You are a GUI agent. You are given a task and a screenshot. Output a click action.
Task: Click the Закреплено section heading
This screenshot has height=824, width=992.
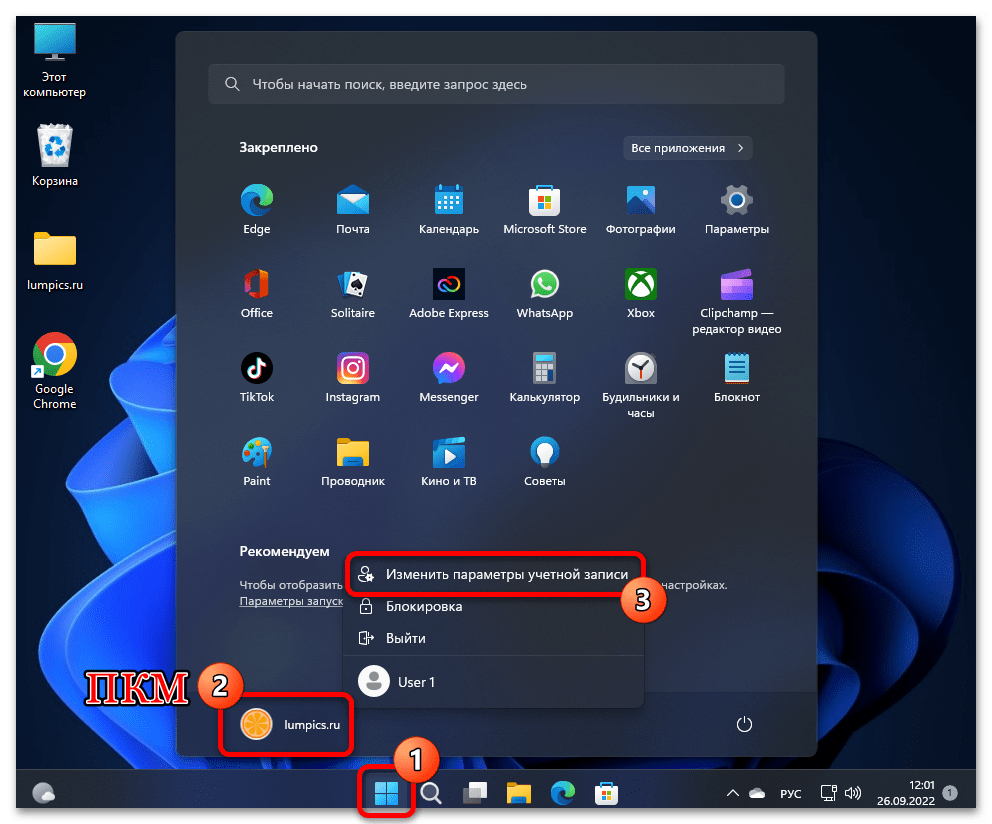pyautogui.click(x=278, y=147)
